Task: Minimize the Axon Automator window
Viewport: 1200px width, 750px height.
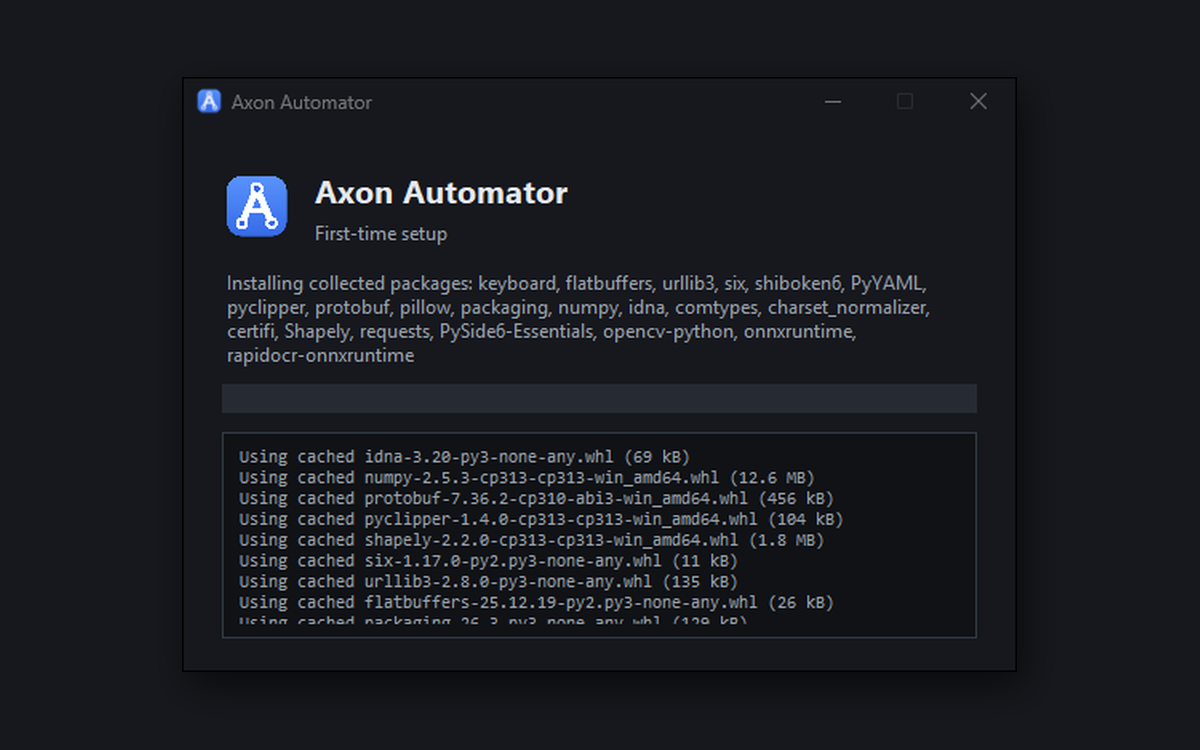Action: click(x=832, y=101)
